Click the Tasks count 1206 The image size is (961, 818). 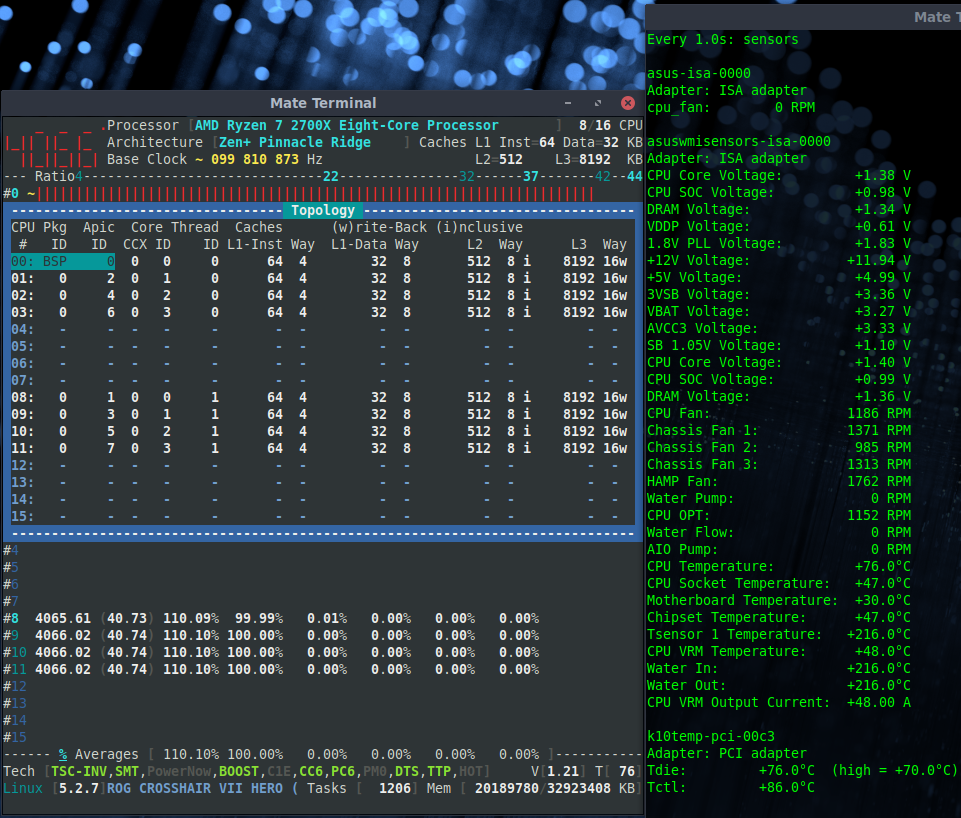[395, 789]
